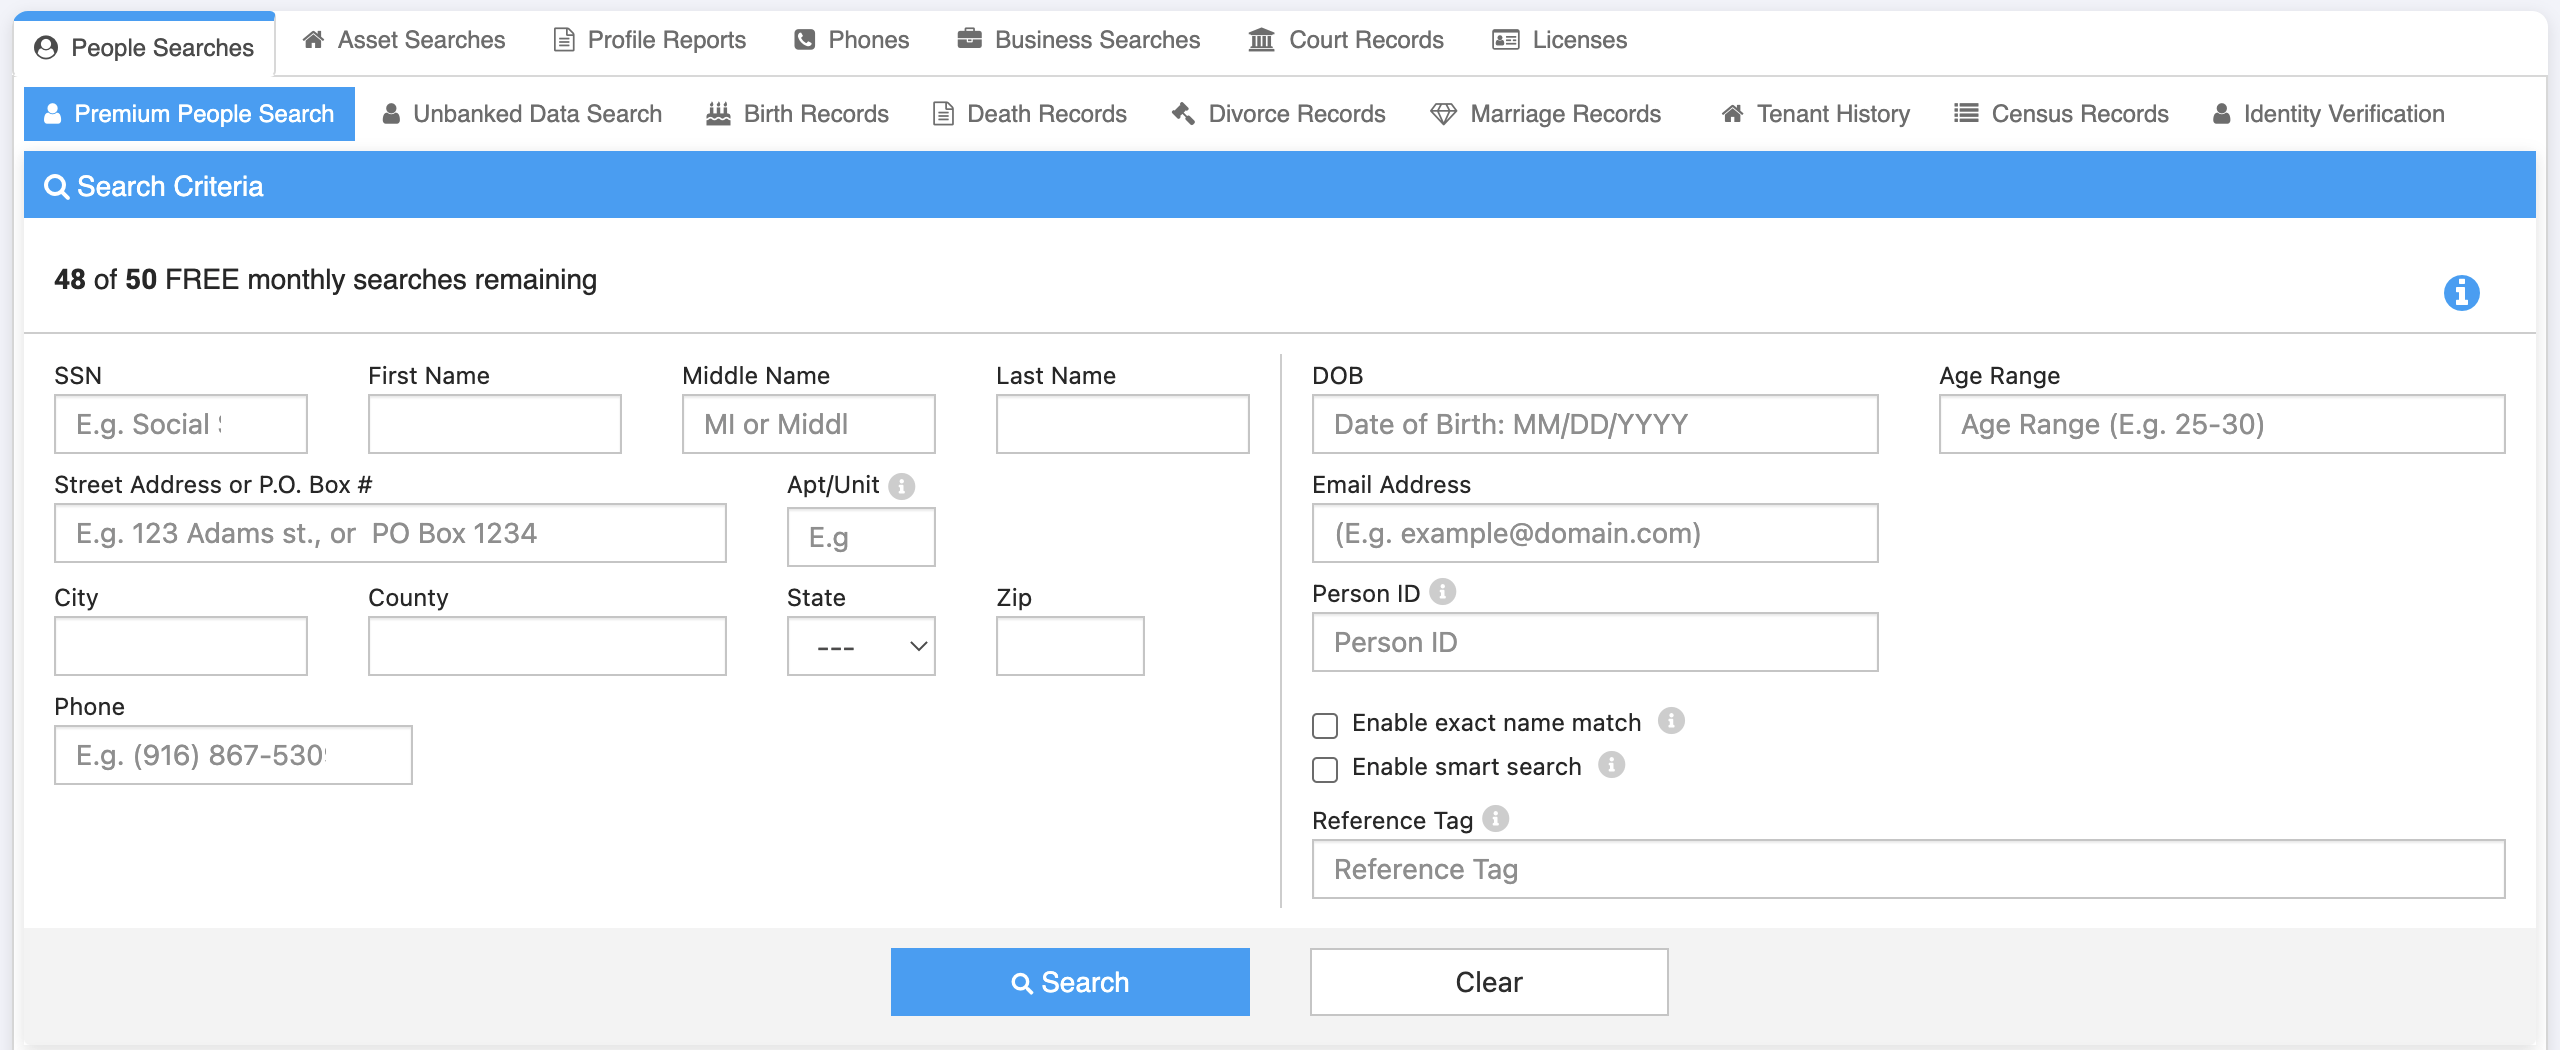
Task: Focus the City field
Action: pyautogui.click(x=181, y=646)
